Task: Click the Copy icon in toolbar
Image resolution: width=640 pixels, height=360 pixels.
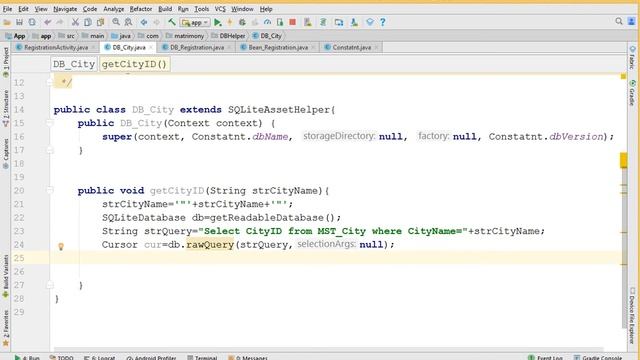Action: (x=87, y=22)
